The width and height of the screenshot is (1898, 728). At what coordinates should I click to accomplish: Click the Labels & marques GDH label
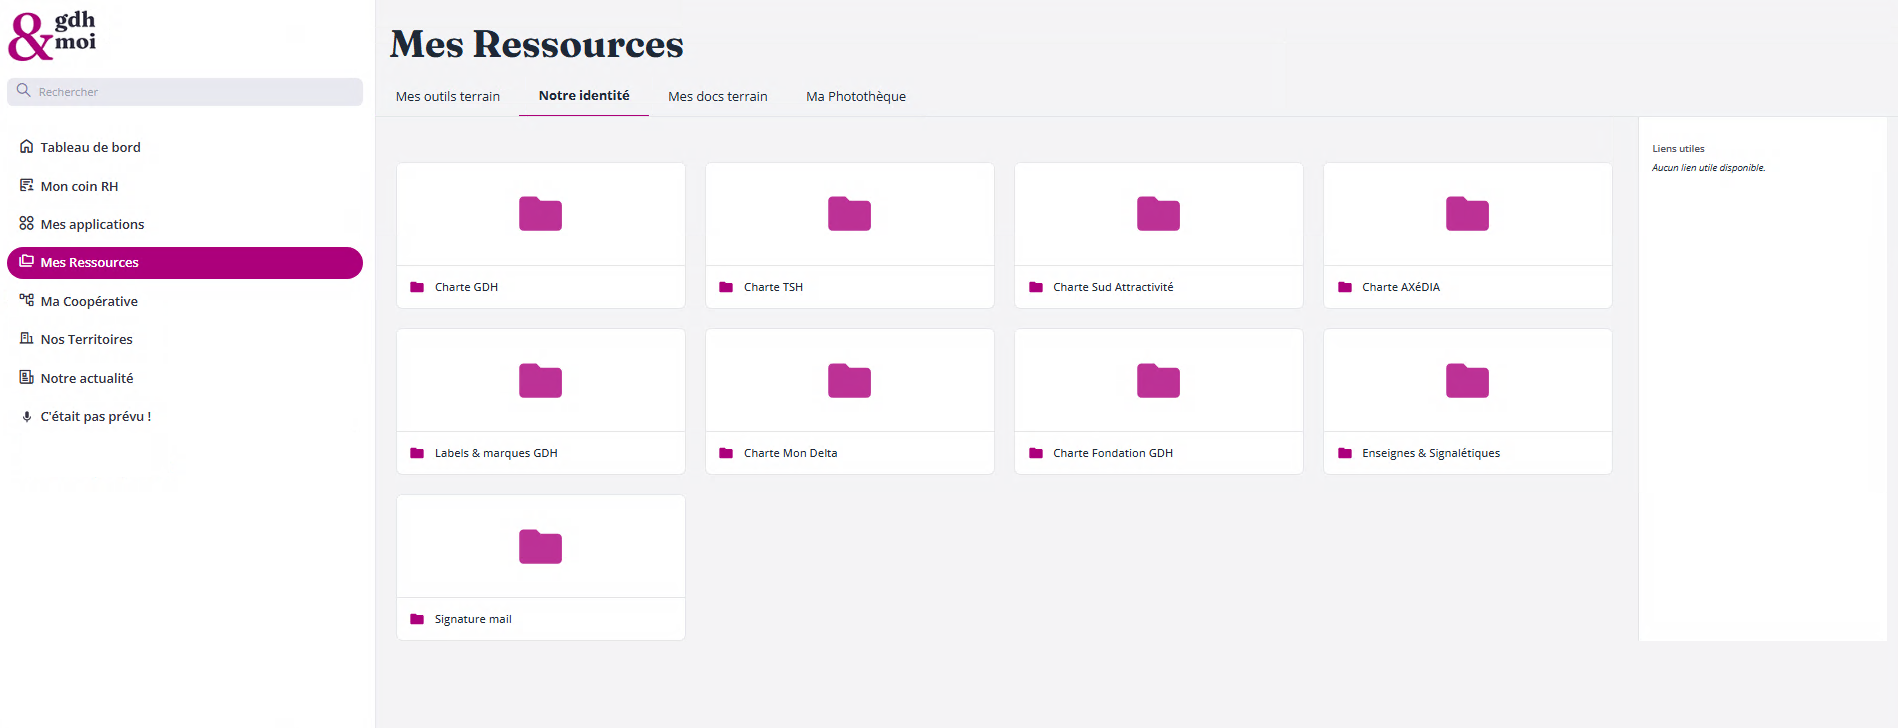[x=496, y=453]
